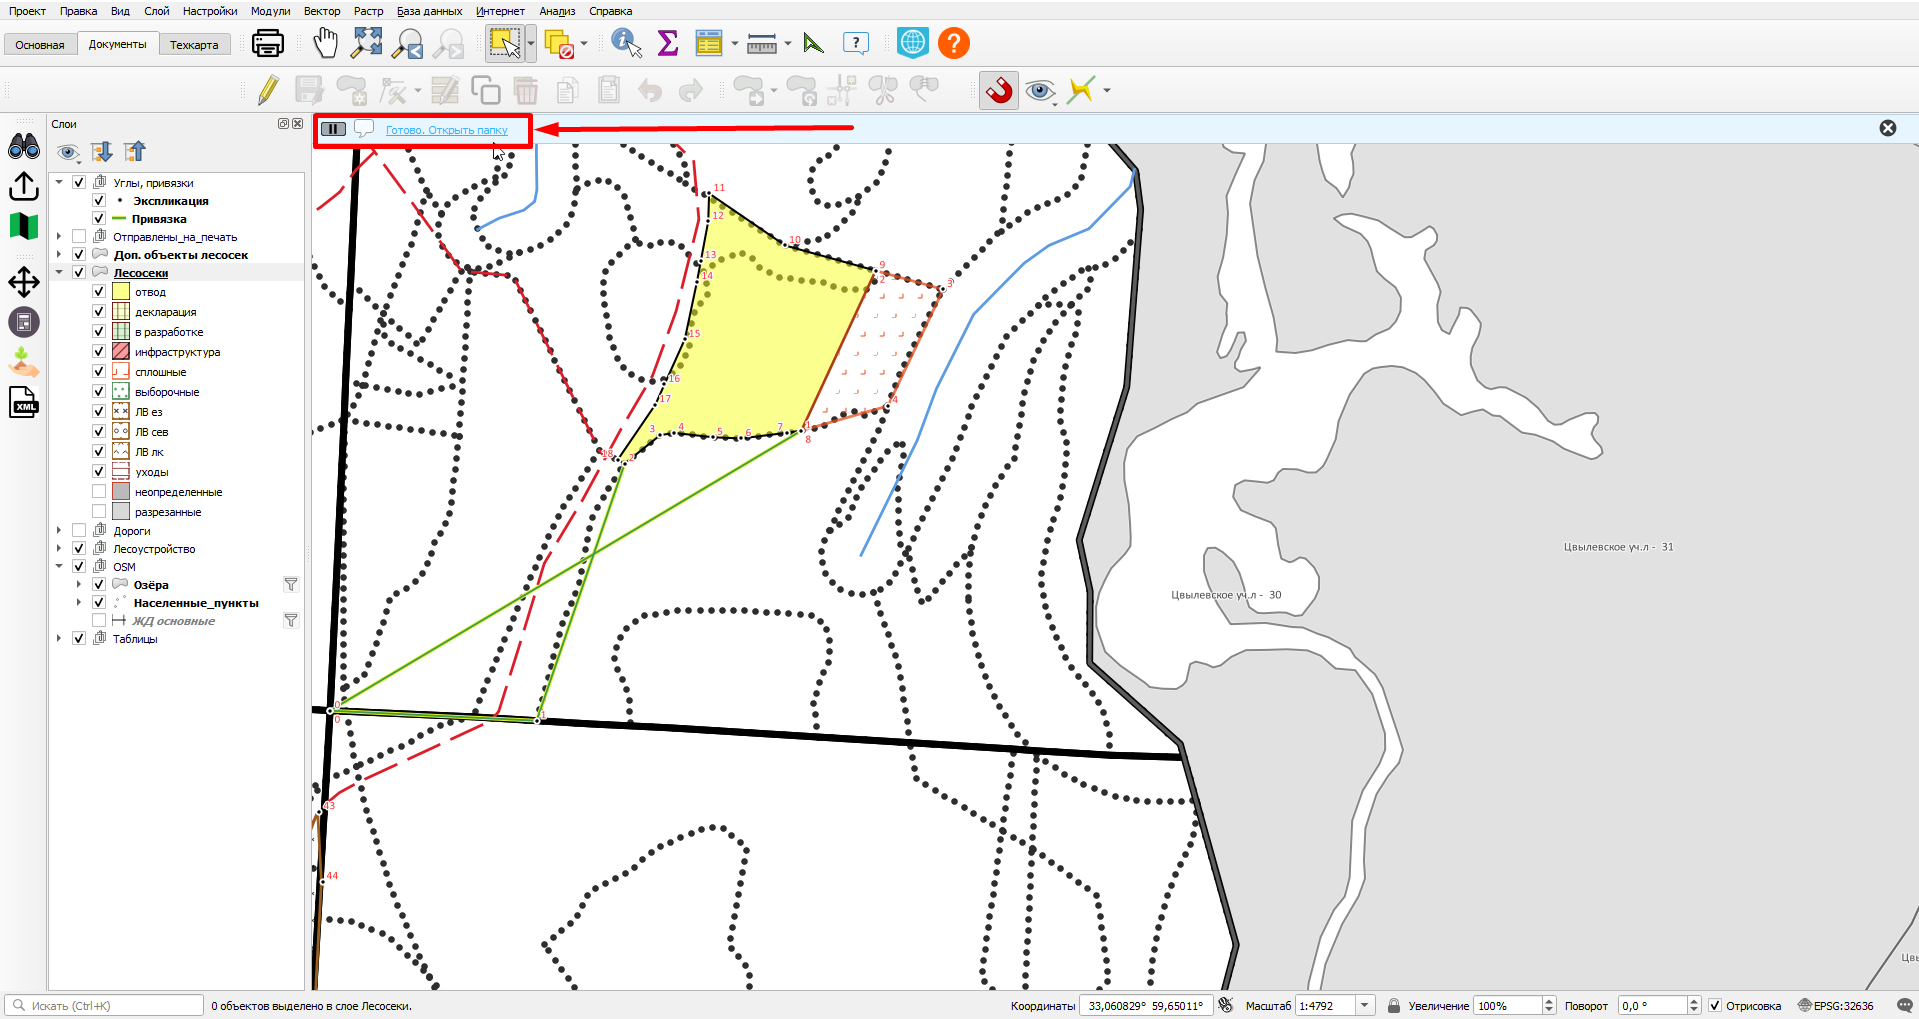The image size is (1919, 1019).
Task: Click the Готово. Открыть папку link
Action: pos(447,130)
